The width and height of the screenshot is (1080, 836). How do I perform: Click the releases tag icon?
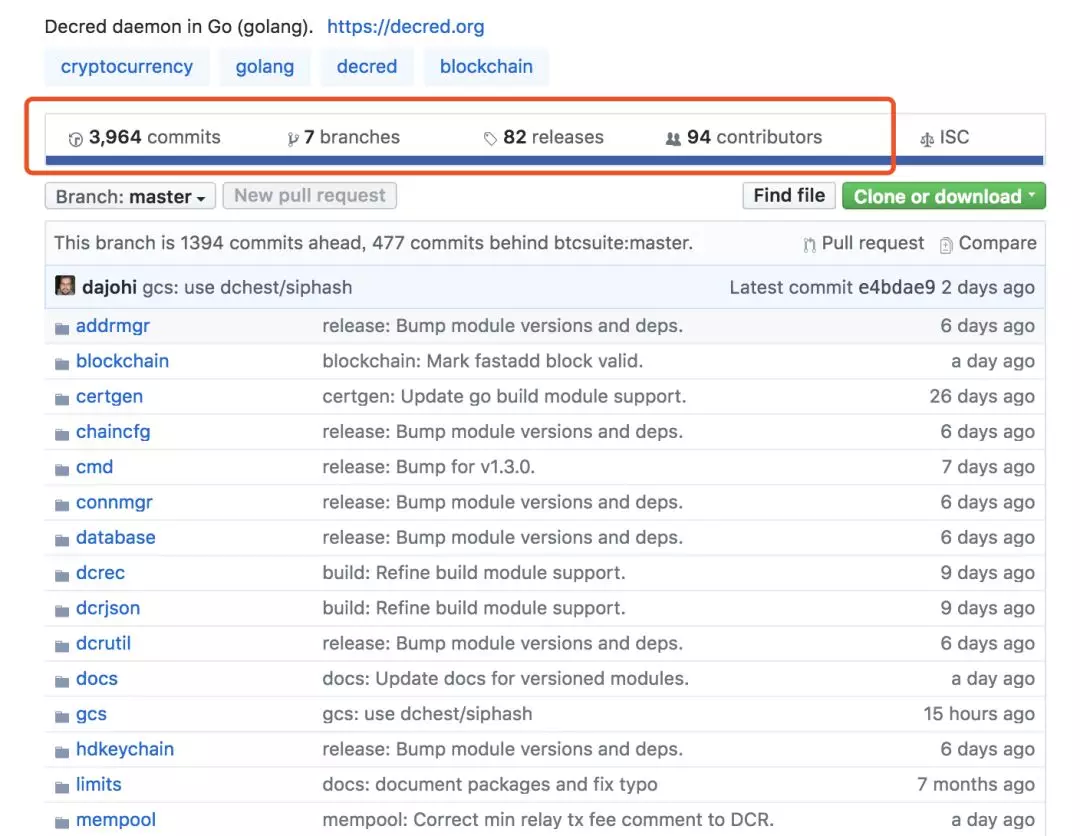coord(490,139)
